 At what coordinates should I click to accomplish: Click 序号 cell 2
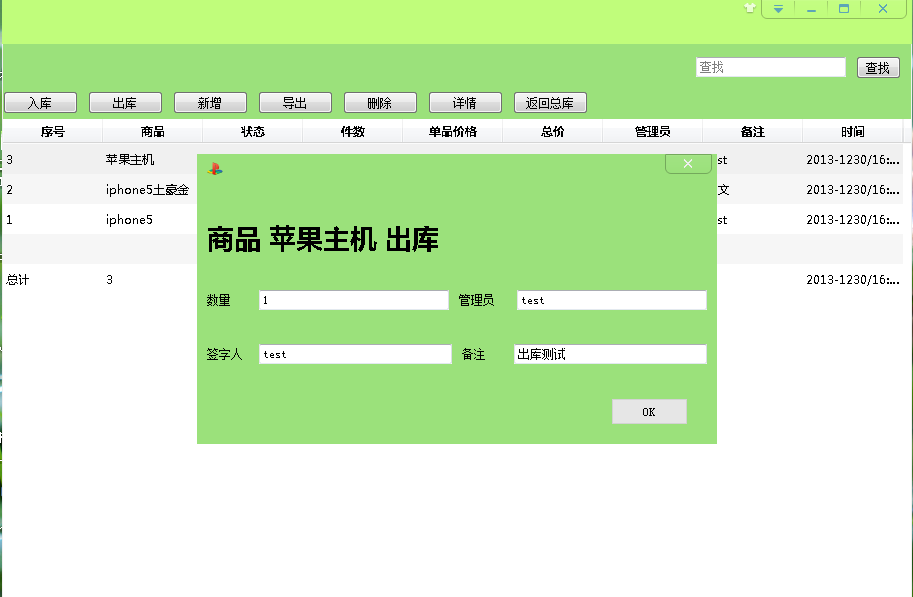9,190
